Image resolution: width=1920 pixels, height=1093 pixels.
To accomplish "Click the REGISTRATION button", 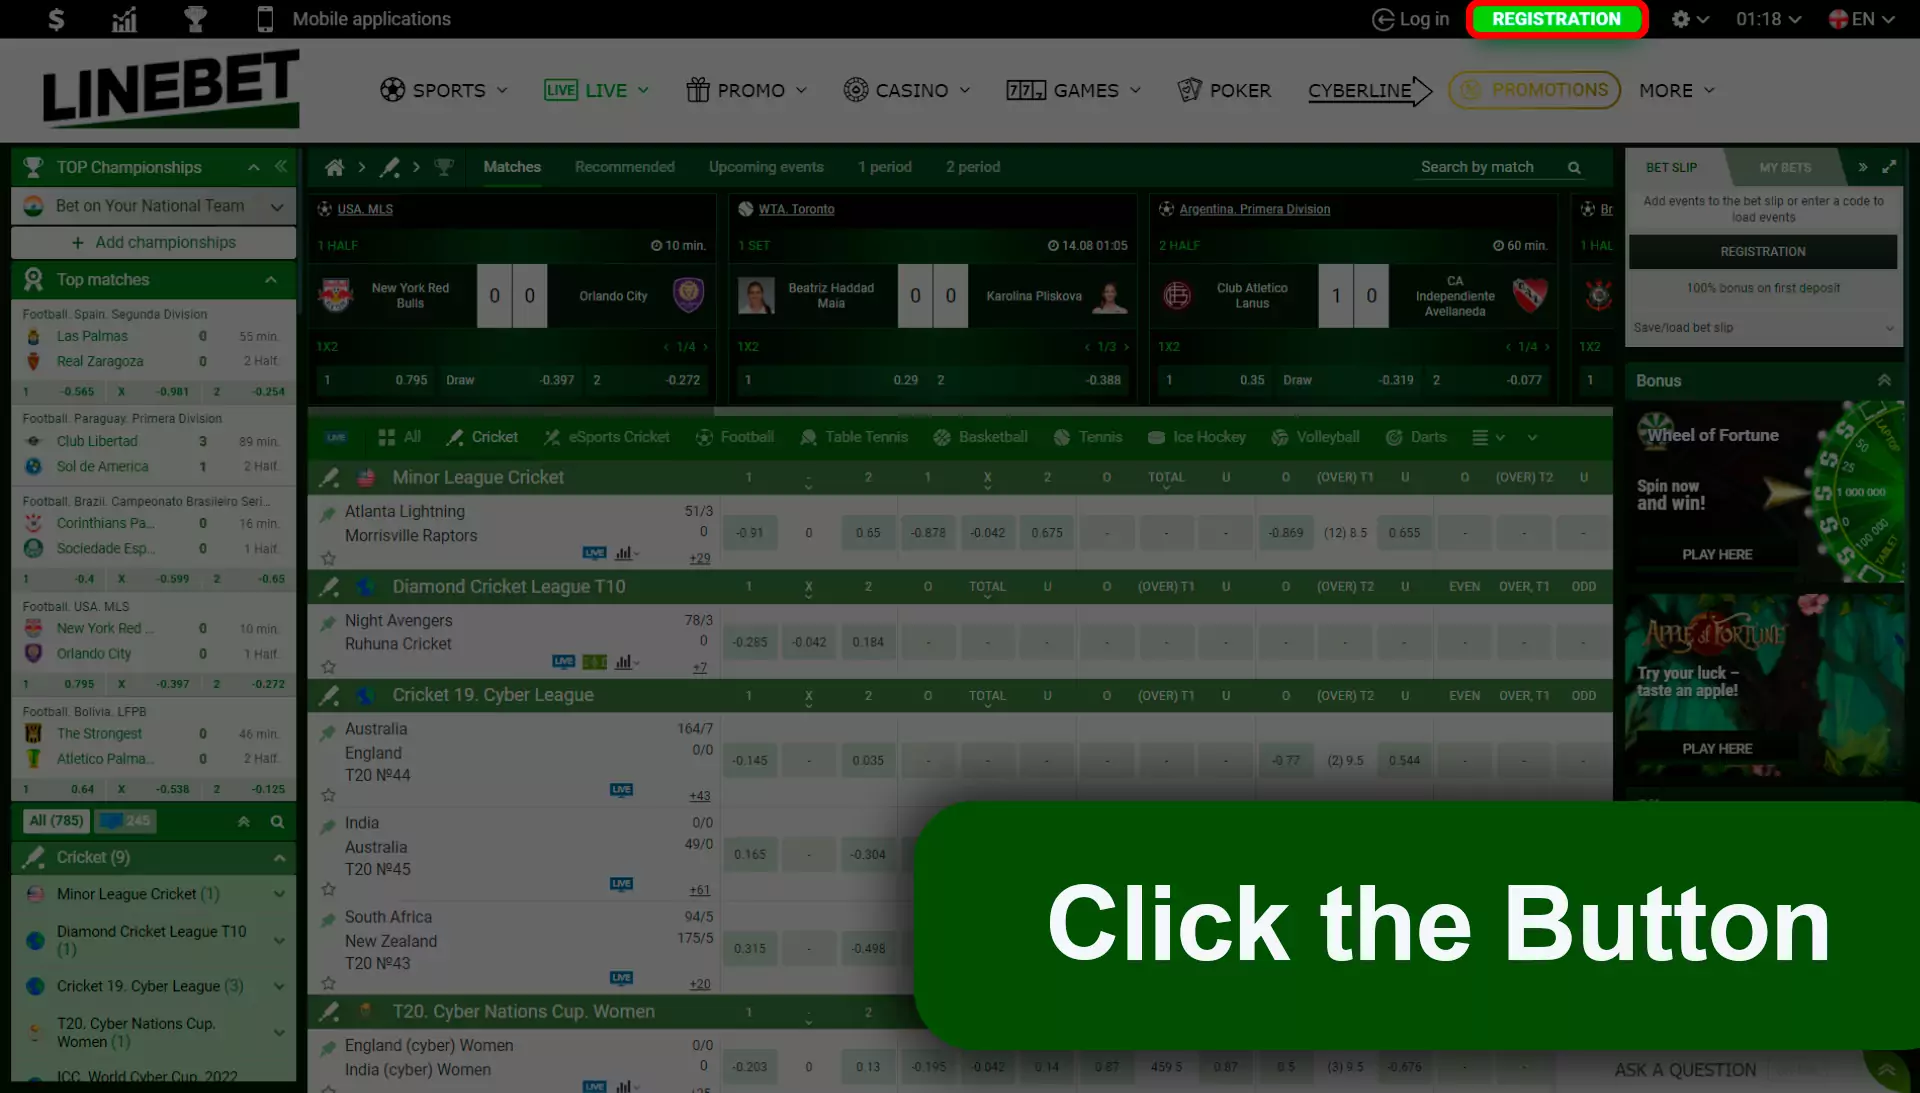I will [x=1556, y=18].
